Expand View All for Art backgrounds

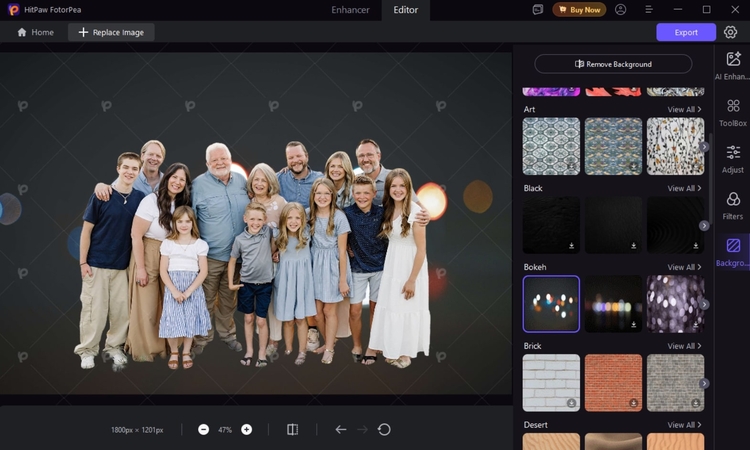point(684,109)
